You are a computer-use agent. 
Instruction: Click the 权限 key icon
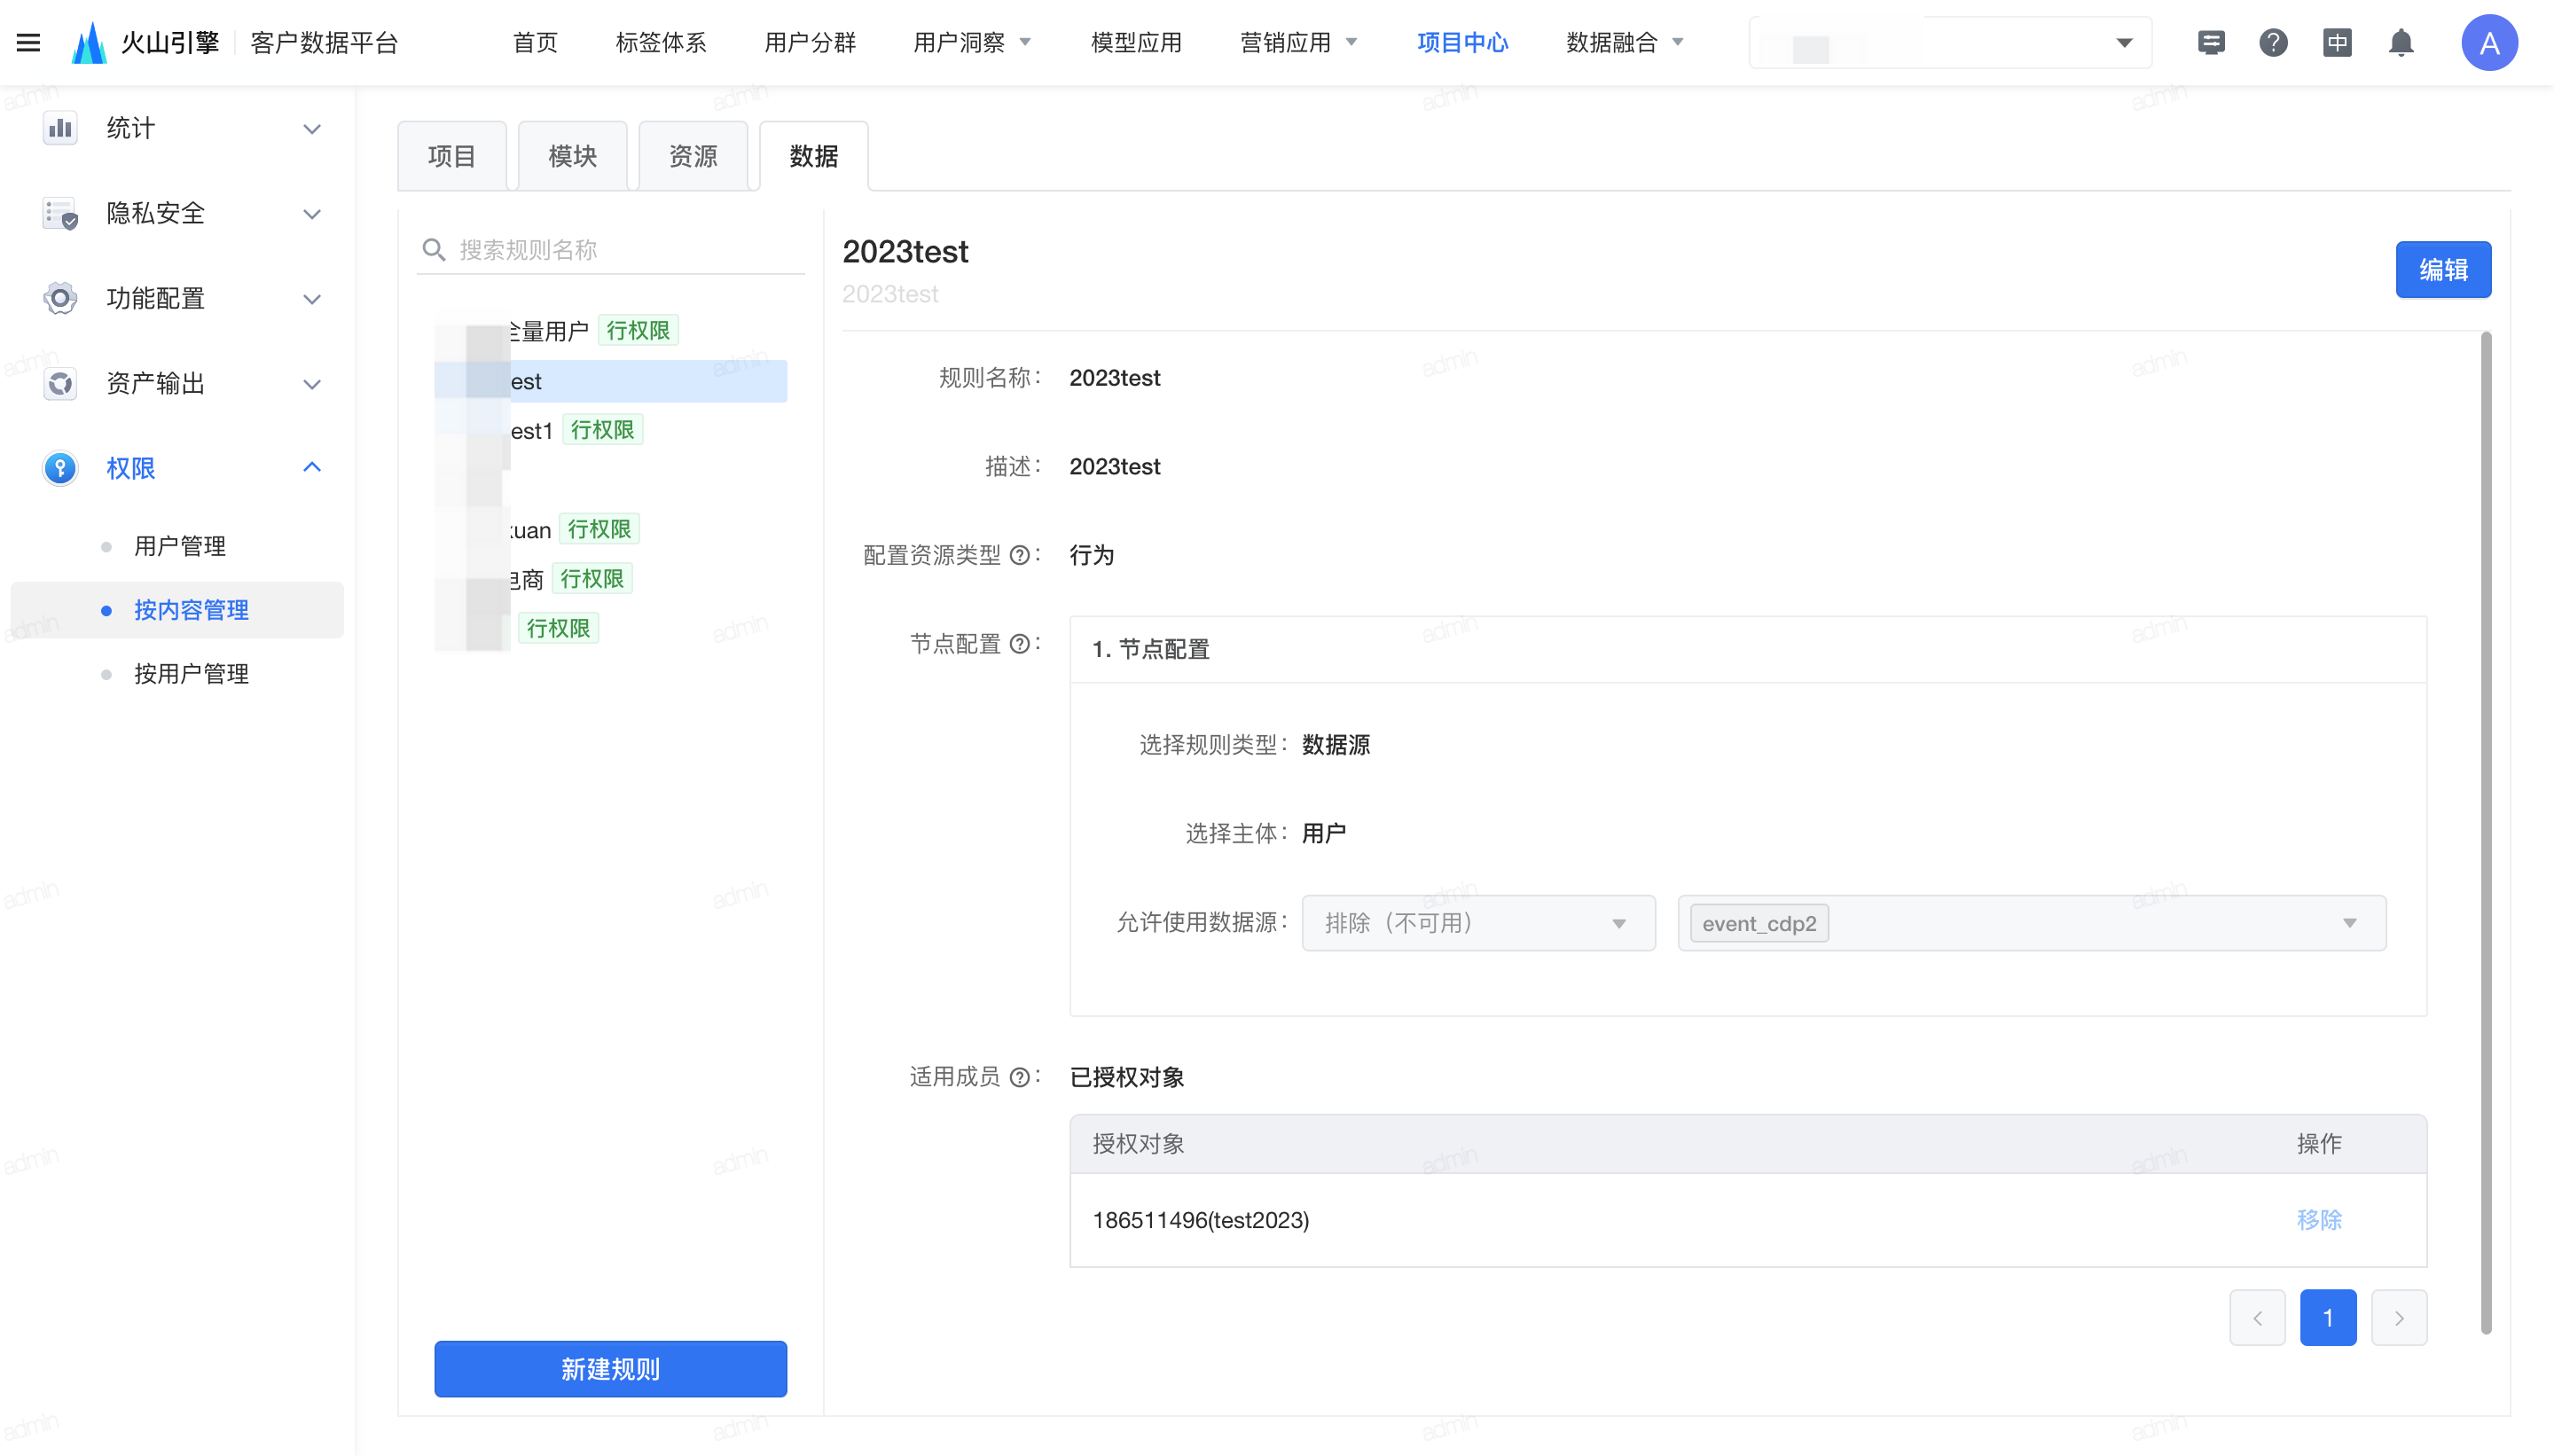(x=60, y=468)
